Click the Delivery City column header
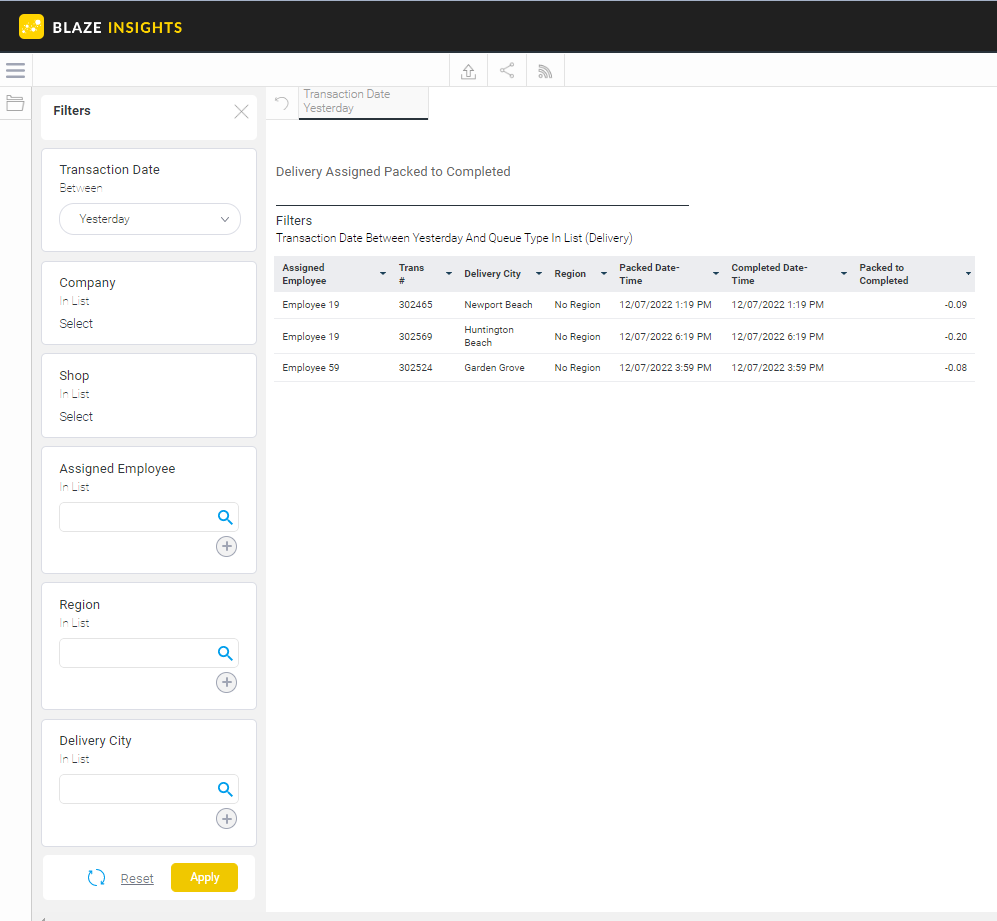This screenshot has height=921, width=997. coord(492,274)
